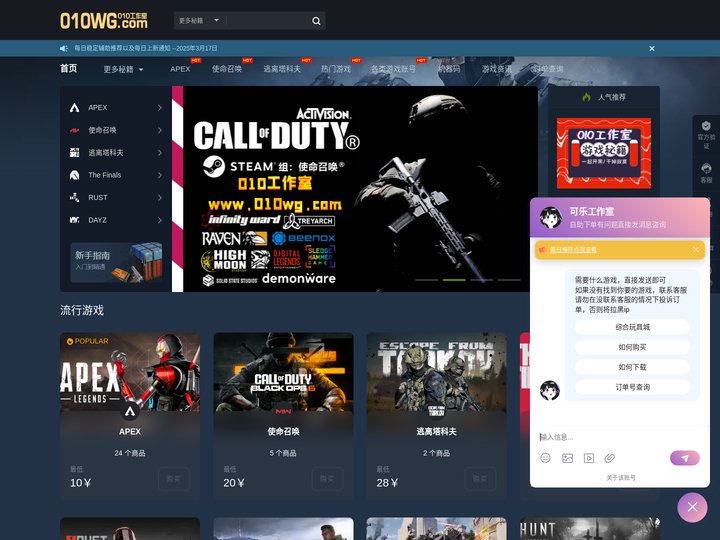Open the 各类游戏账号 nav menu item

[x=393, y=69]
